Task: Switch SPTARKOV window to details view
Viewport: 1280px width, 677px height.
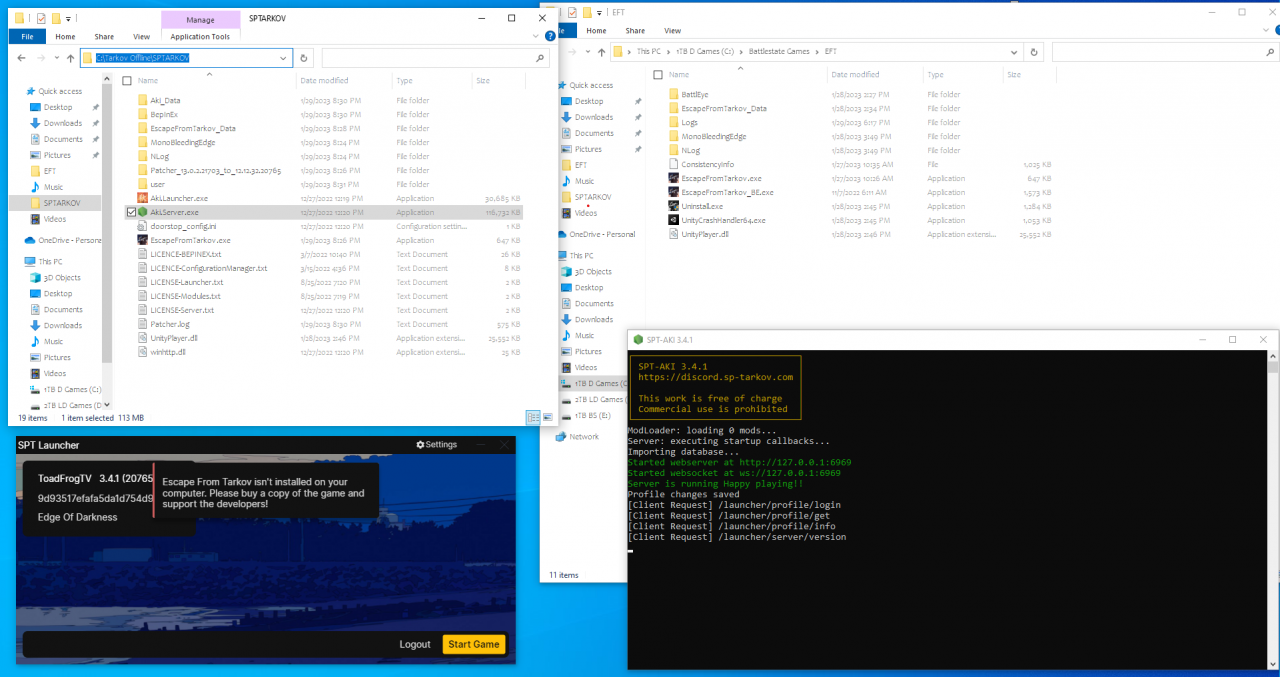Action: (531, 417)
